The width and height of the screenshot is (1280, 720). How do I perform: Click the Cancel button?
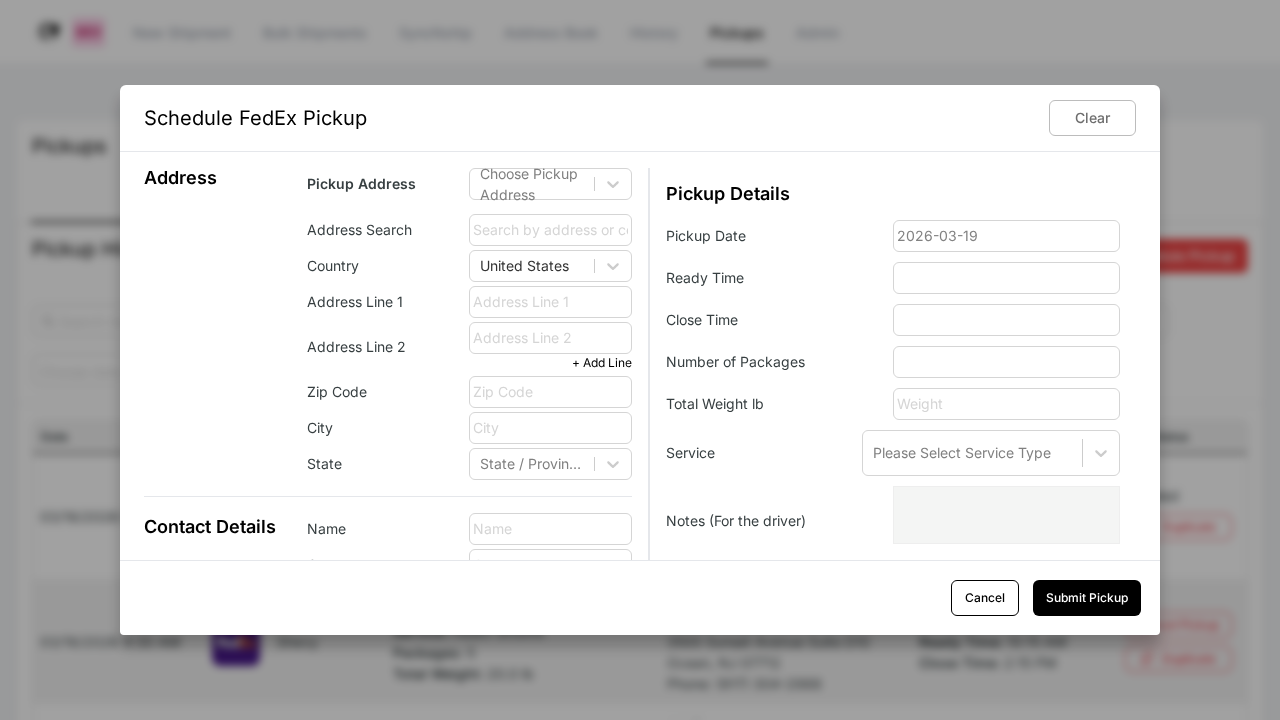[985, 598]
